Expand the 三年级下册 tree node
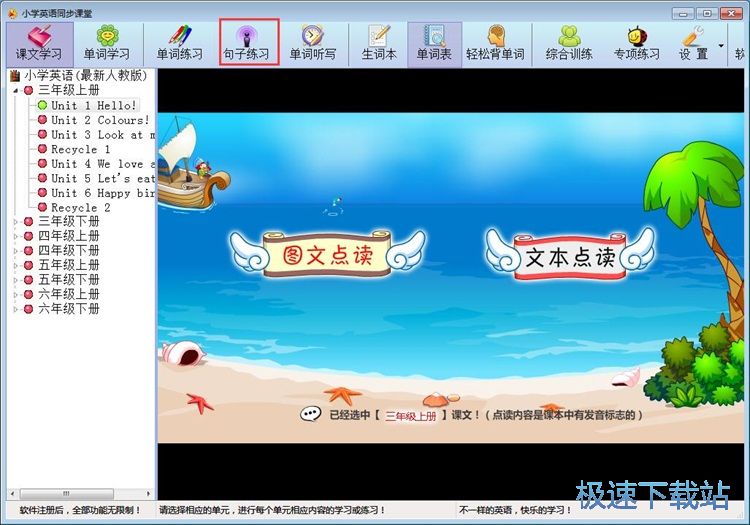 click(x=16, y=222)
